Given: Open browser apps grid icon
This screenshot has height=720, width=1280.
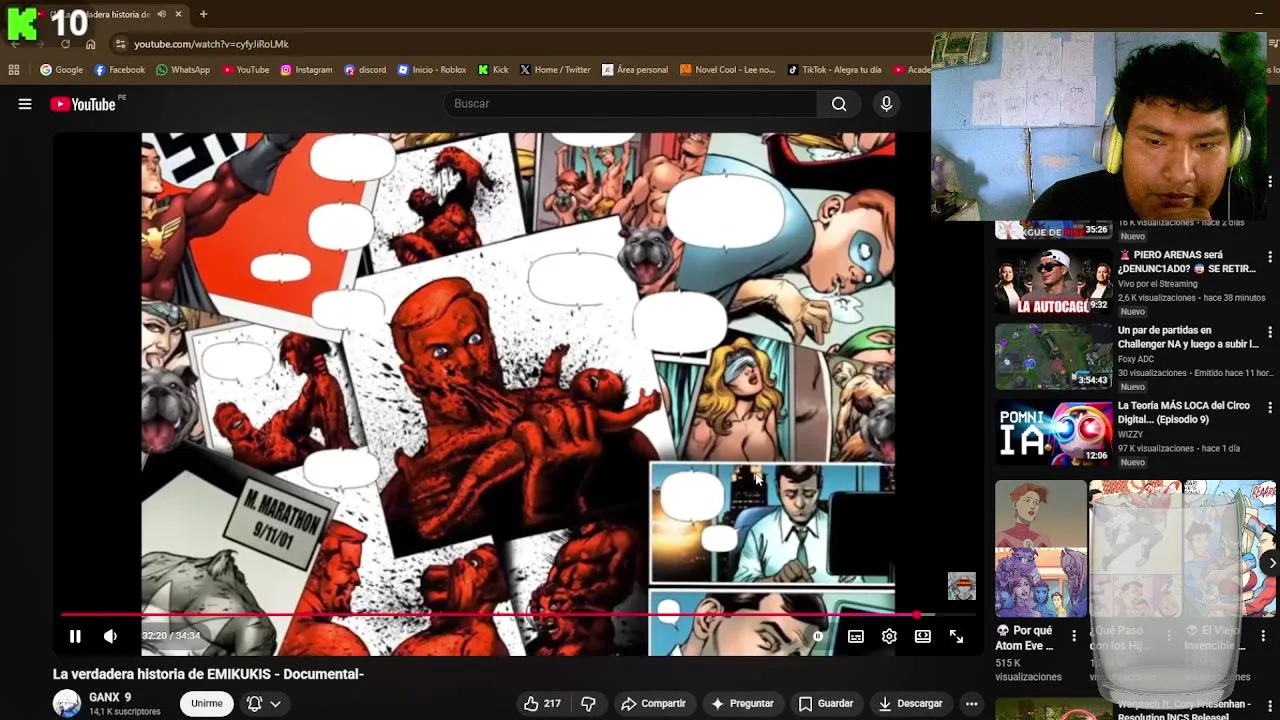Looking at the screenshot, I should pyautogui.click(x=14, y=70).
